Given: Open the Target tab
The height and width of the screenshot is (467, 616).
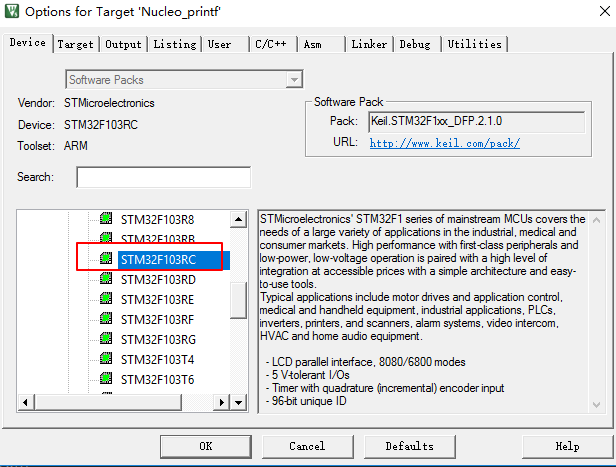Looking at the screenshot, I should point(75,44).
